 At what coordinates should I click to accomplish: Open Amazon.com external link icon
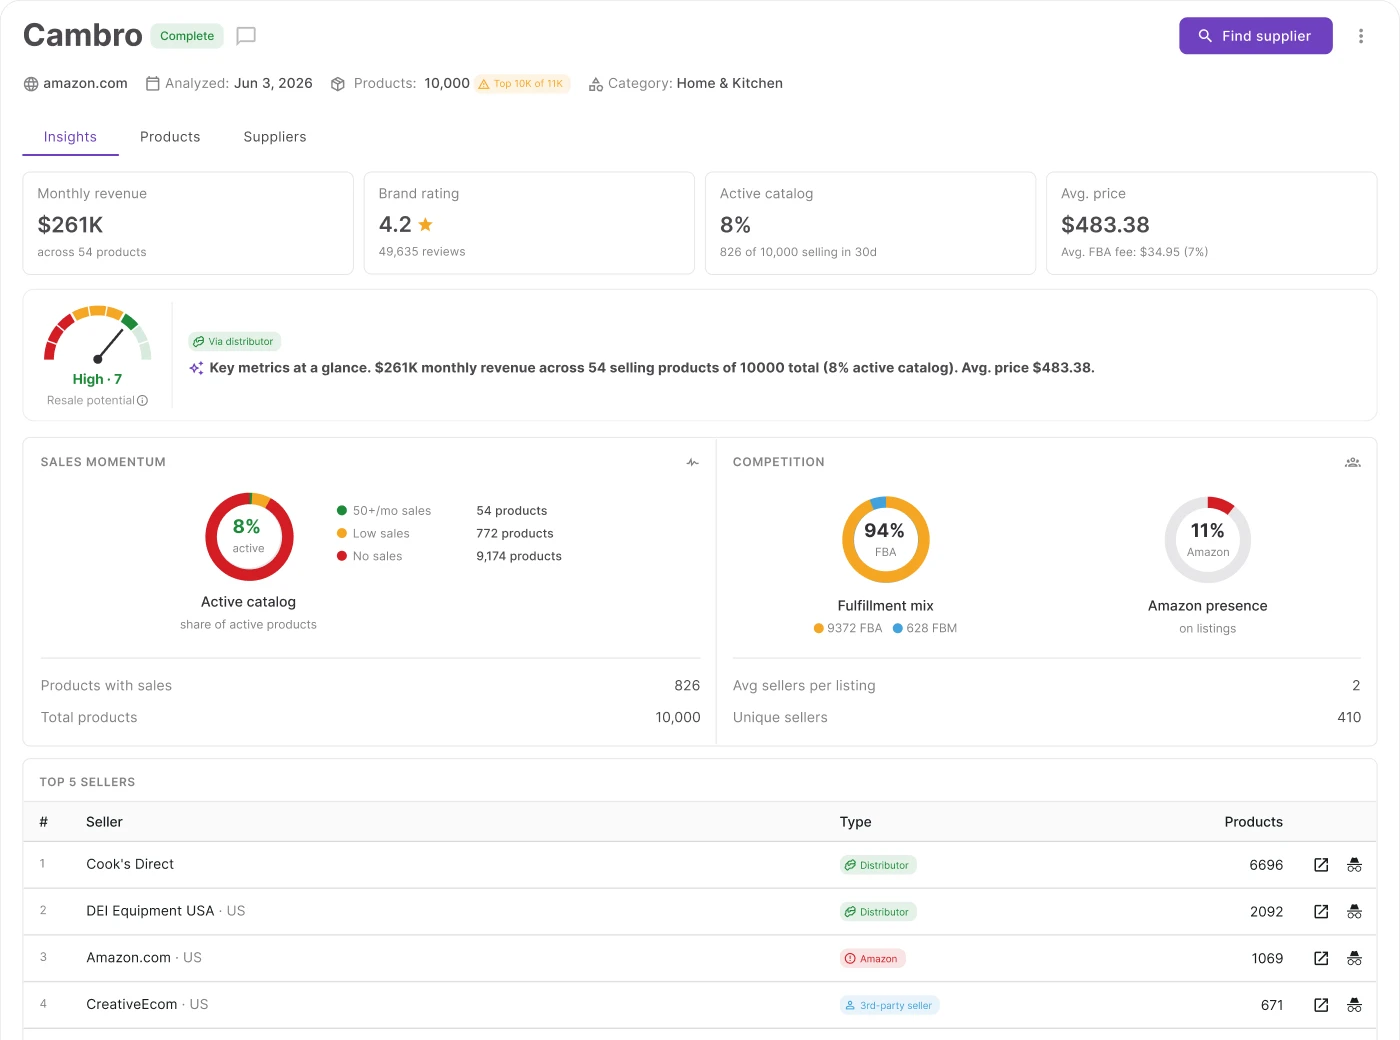[1321, 959]
